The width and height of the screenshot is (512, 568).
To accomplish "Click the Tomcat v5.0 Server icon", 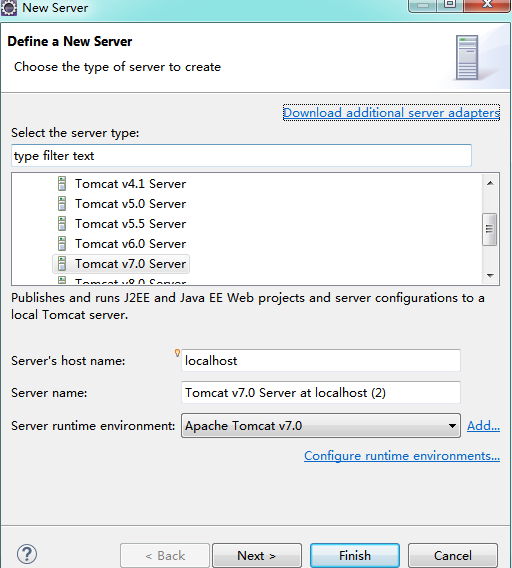I will coord(62,204).
